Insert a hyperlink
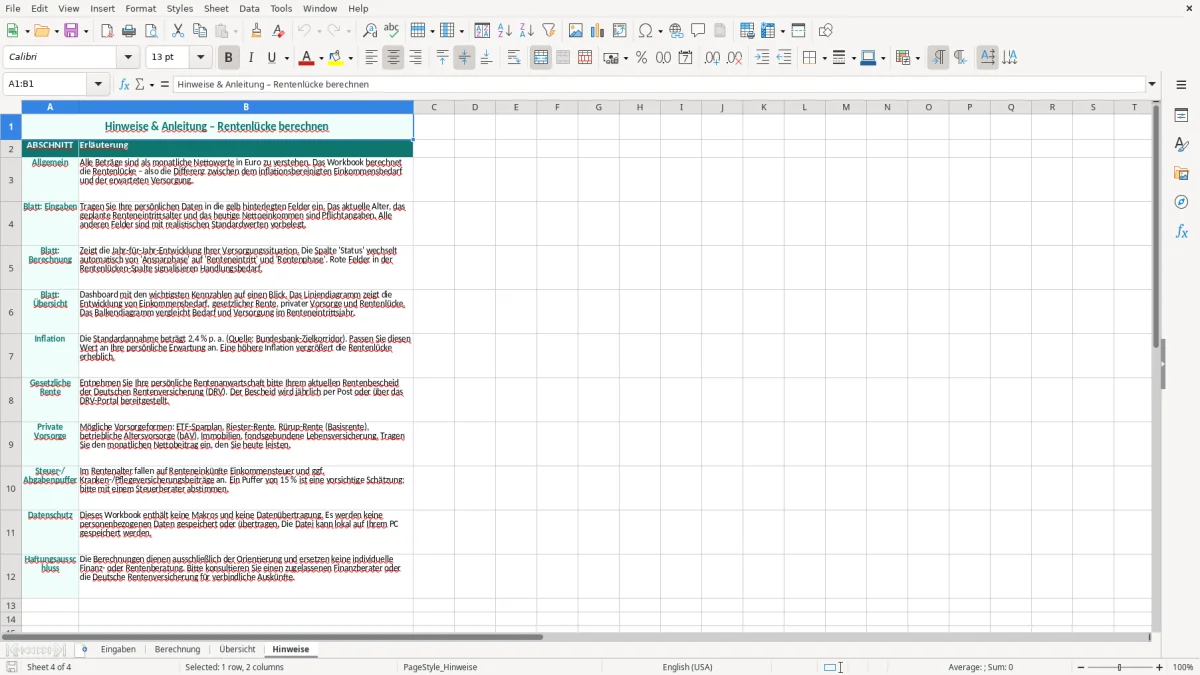Image resolution: width=1200 pixels, height=675 pixels. tap(676, 31)
